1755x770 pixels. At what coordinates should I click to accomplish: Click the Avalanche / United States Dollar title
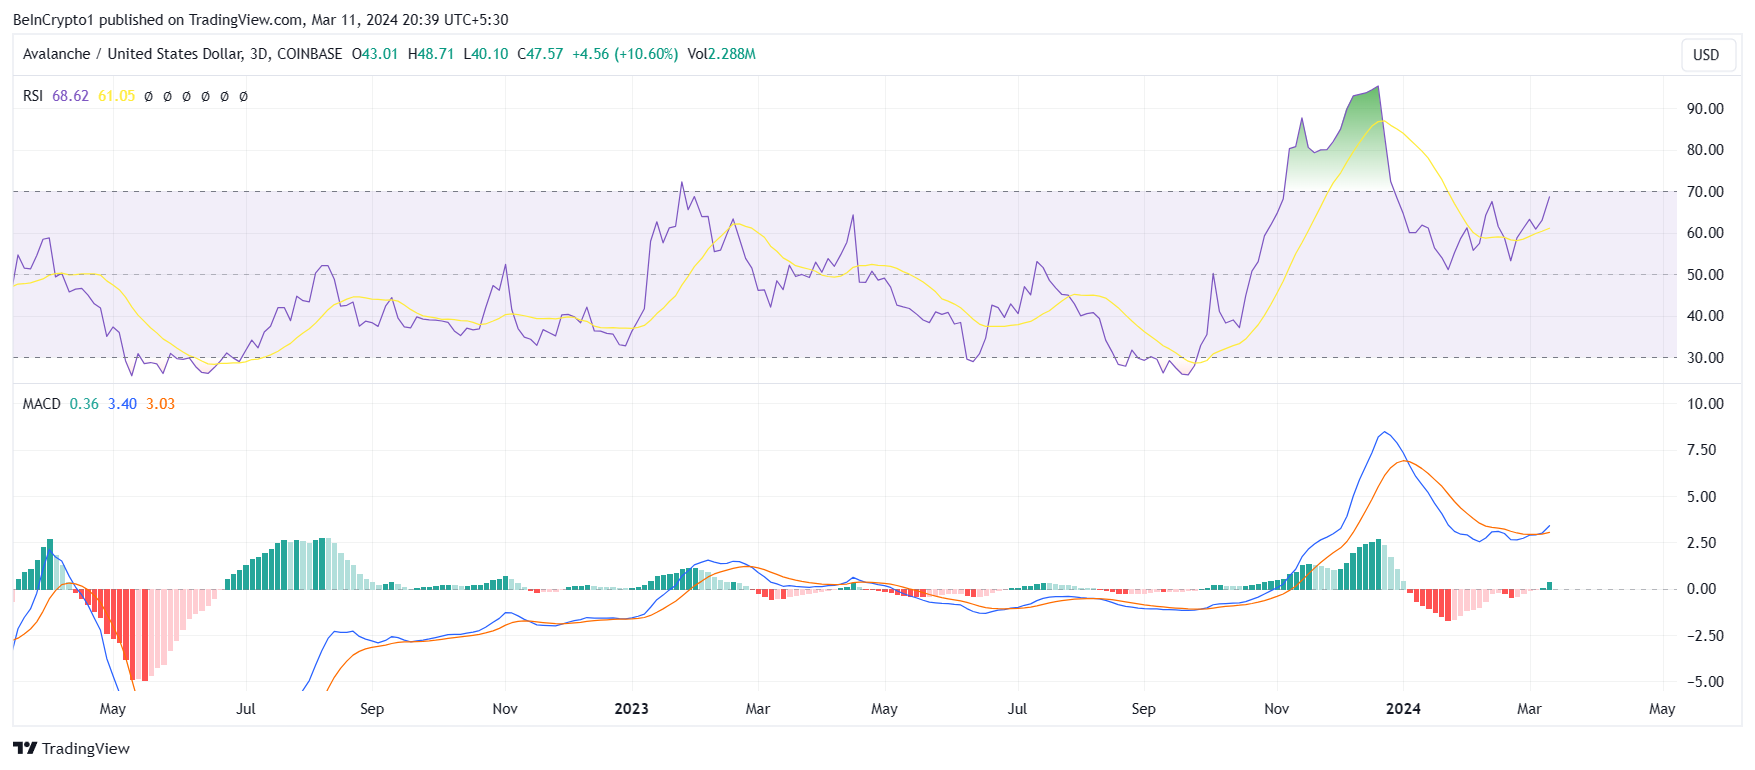182,54
